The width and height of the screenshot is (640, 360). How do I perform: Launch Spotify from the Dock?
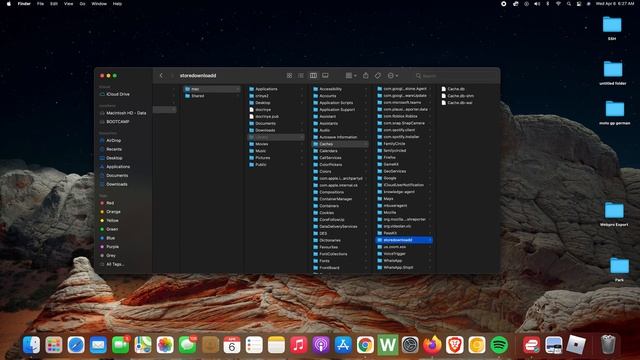coord(499,345)
